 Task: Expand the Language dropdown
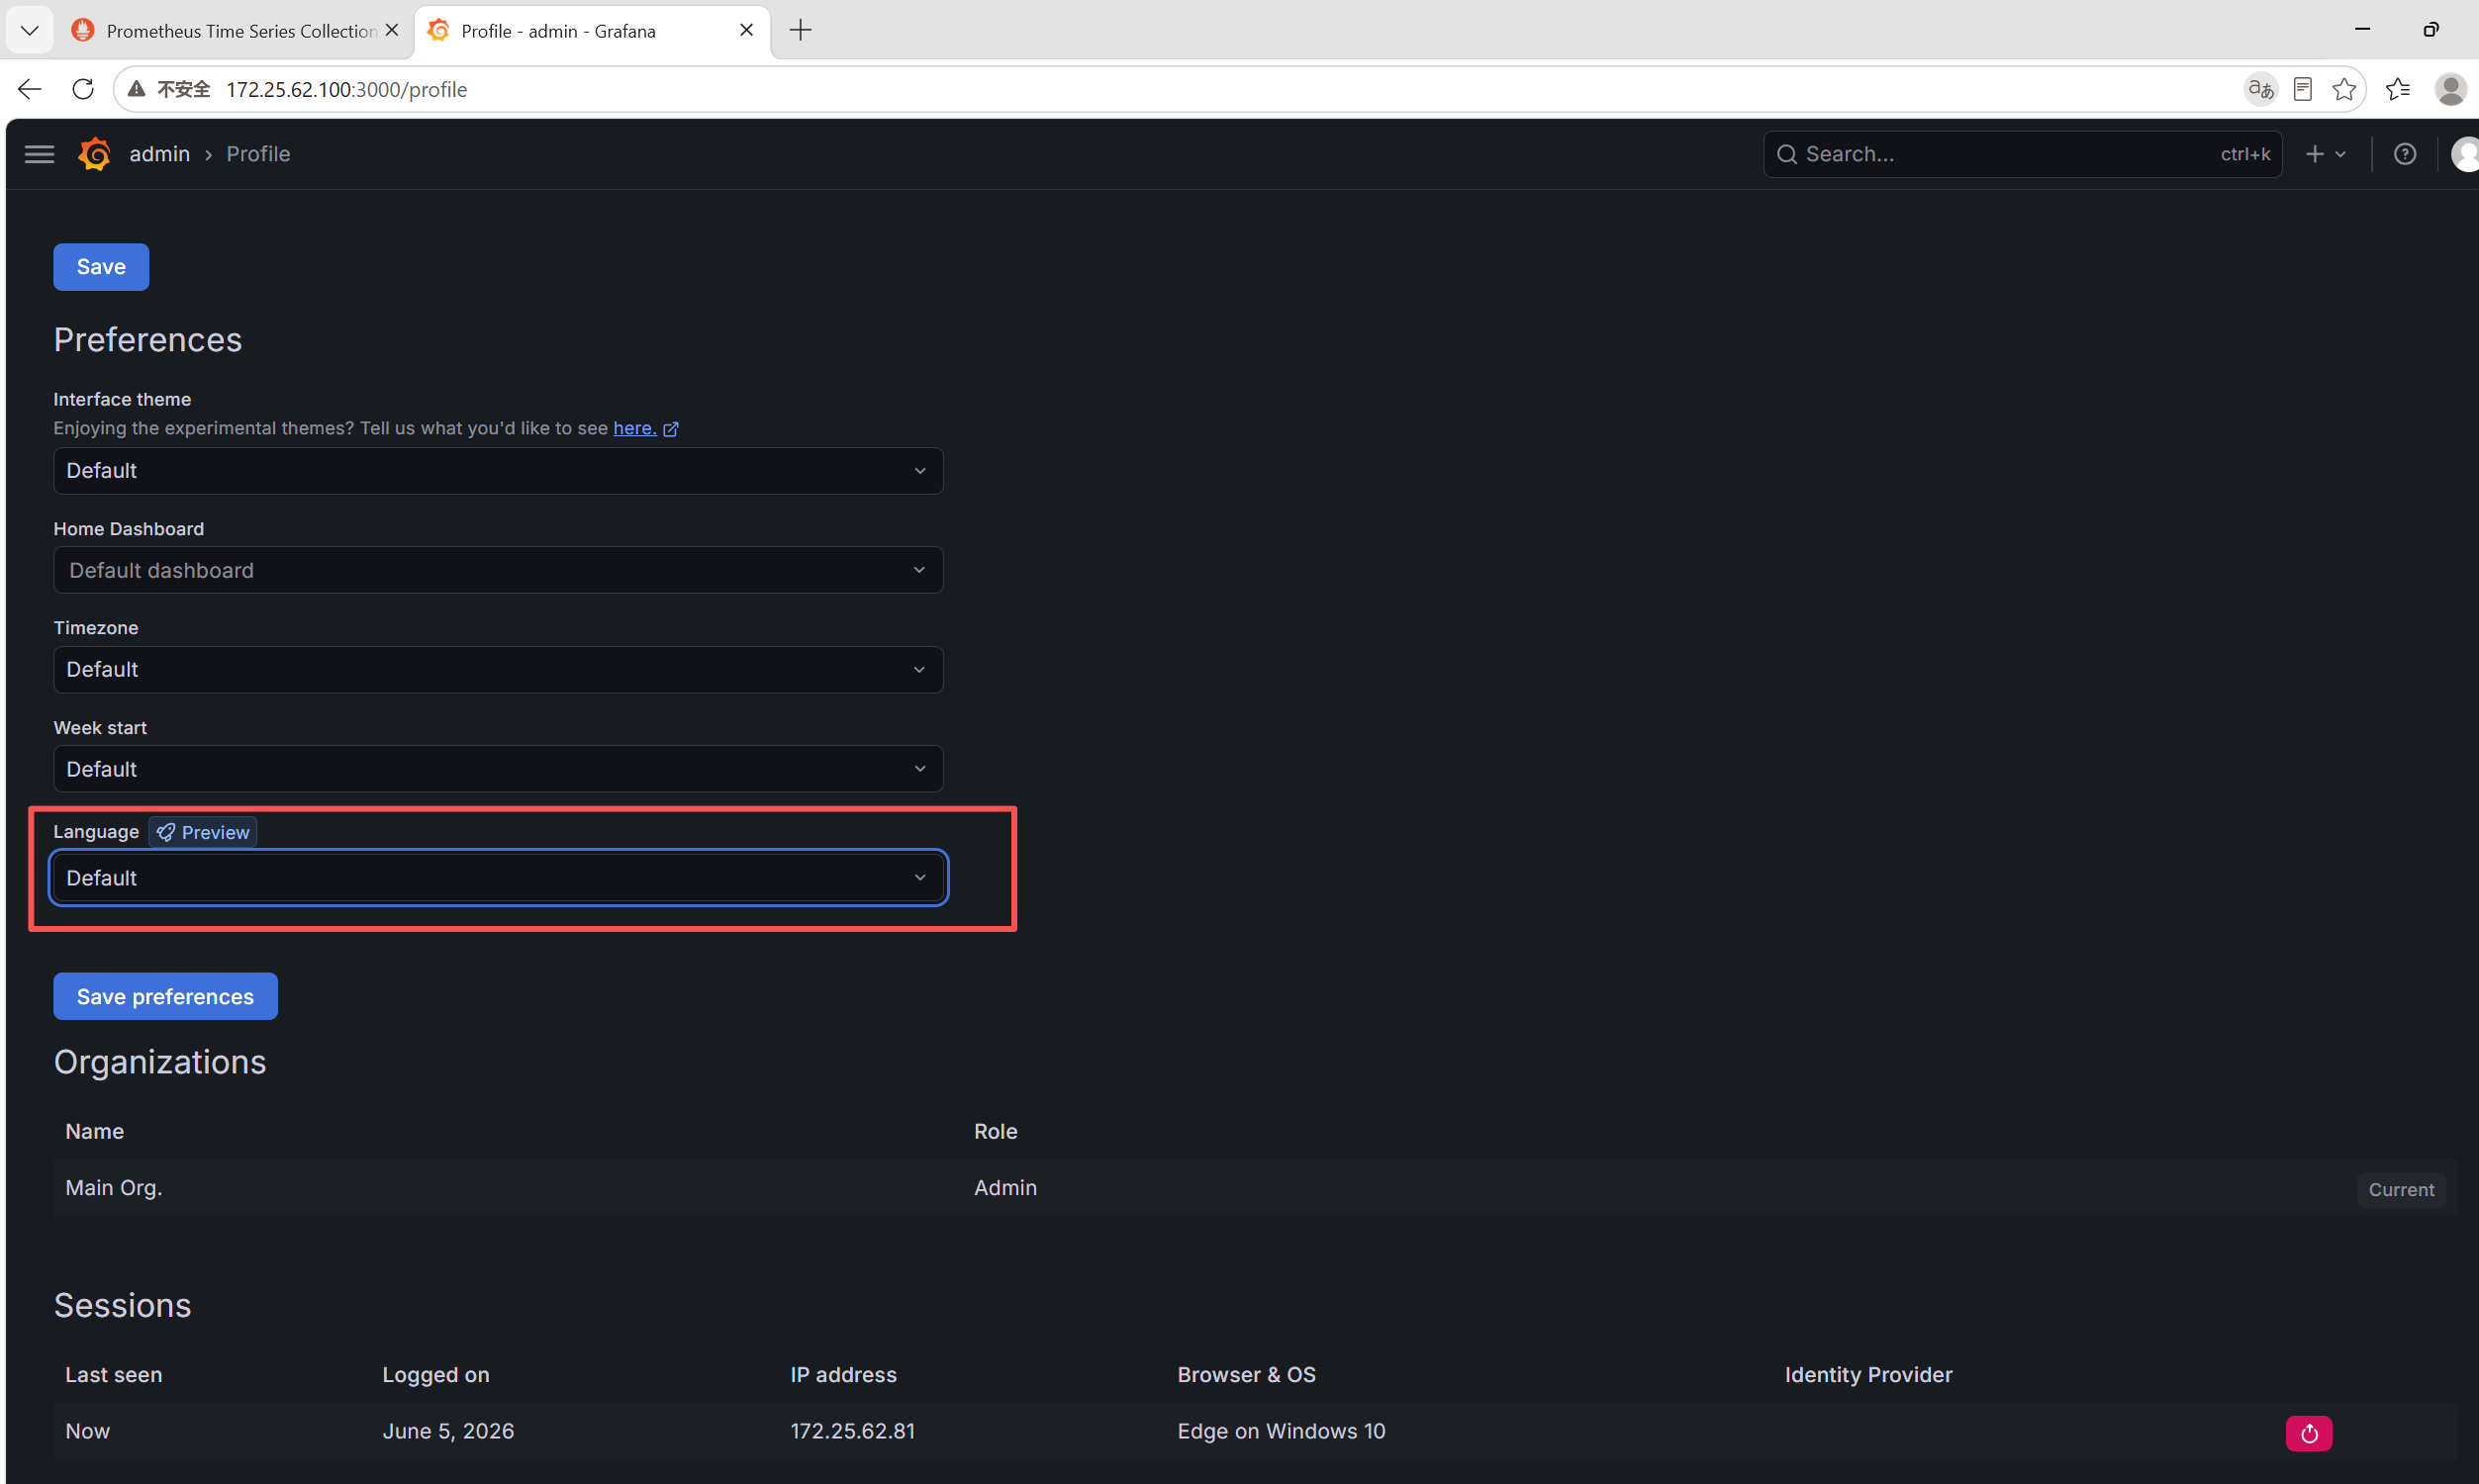tap(498, 878)
